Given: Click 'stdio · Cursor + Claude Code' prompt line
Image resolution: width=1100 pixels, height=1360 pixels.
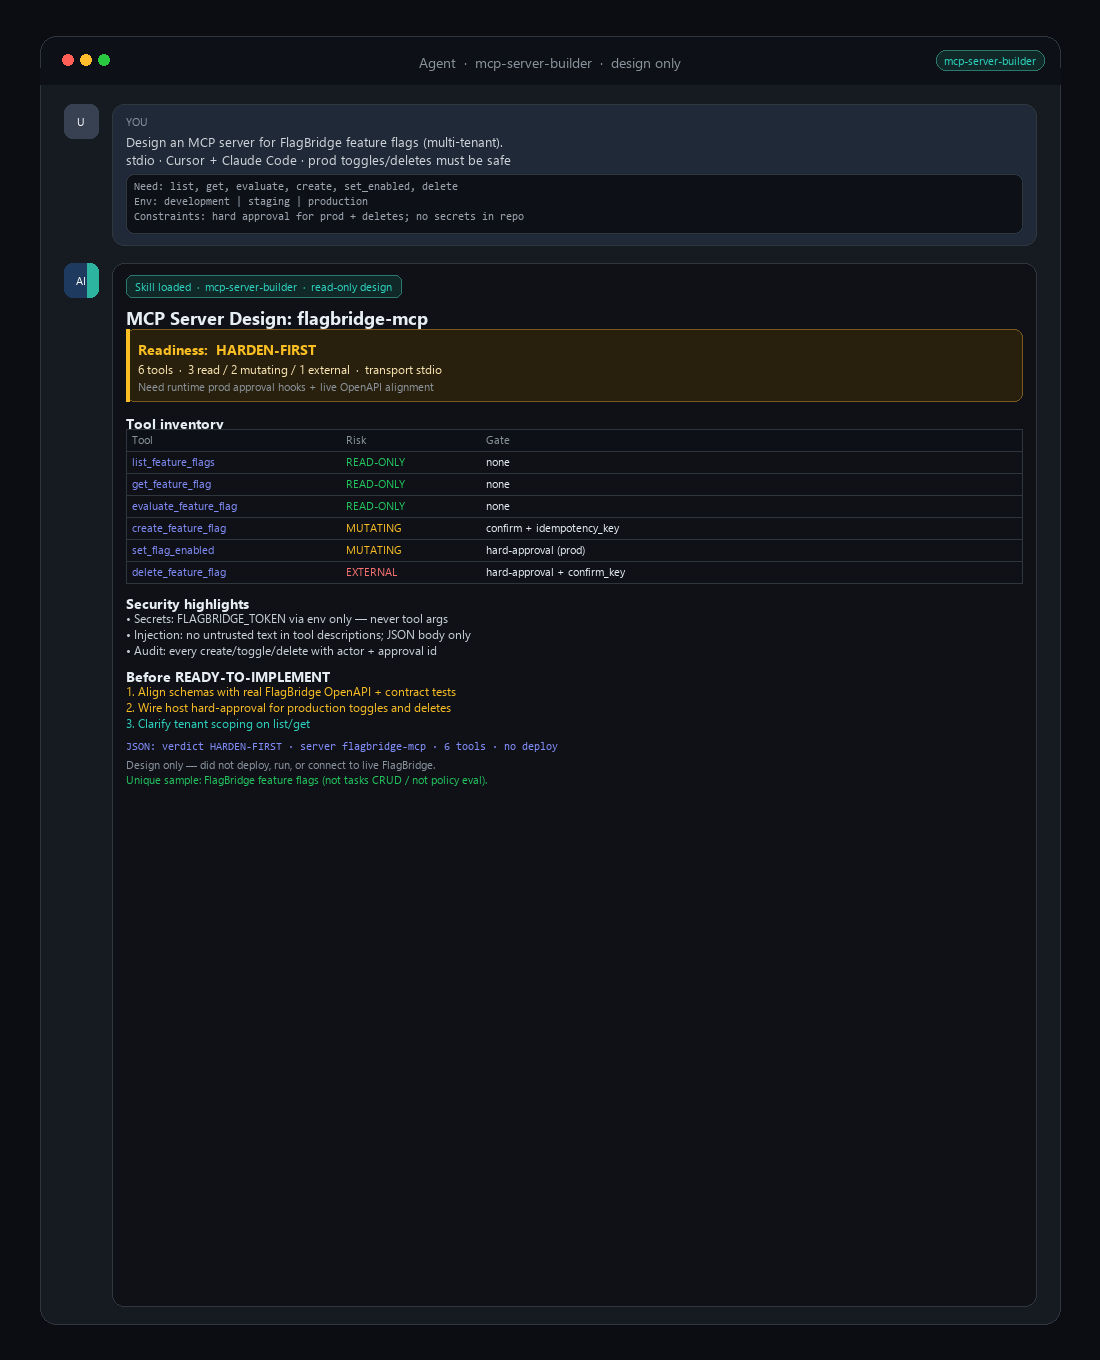Looking at the screenshot, I should (x=318, y=161).
